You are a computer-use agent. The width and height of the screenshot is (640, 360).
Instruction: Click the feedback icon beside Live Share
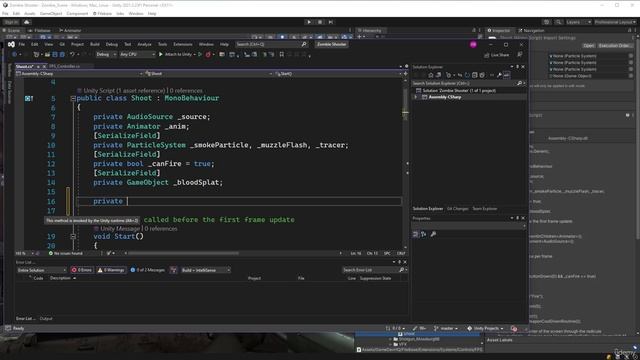[520, 55]
